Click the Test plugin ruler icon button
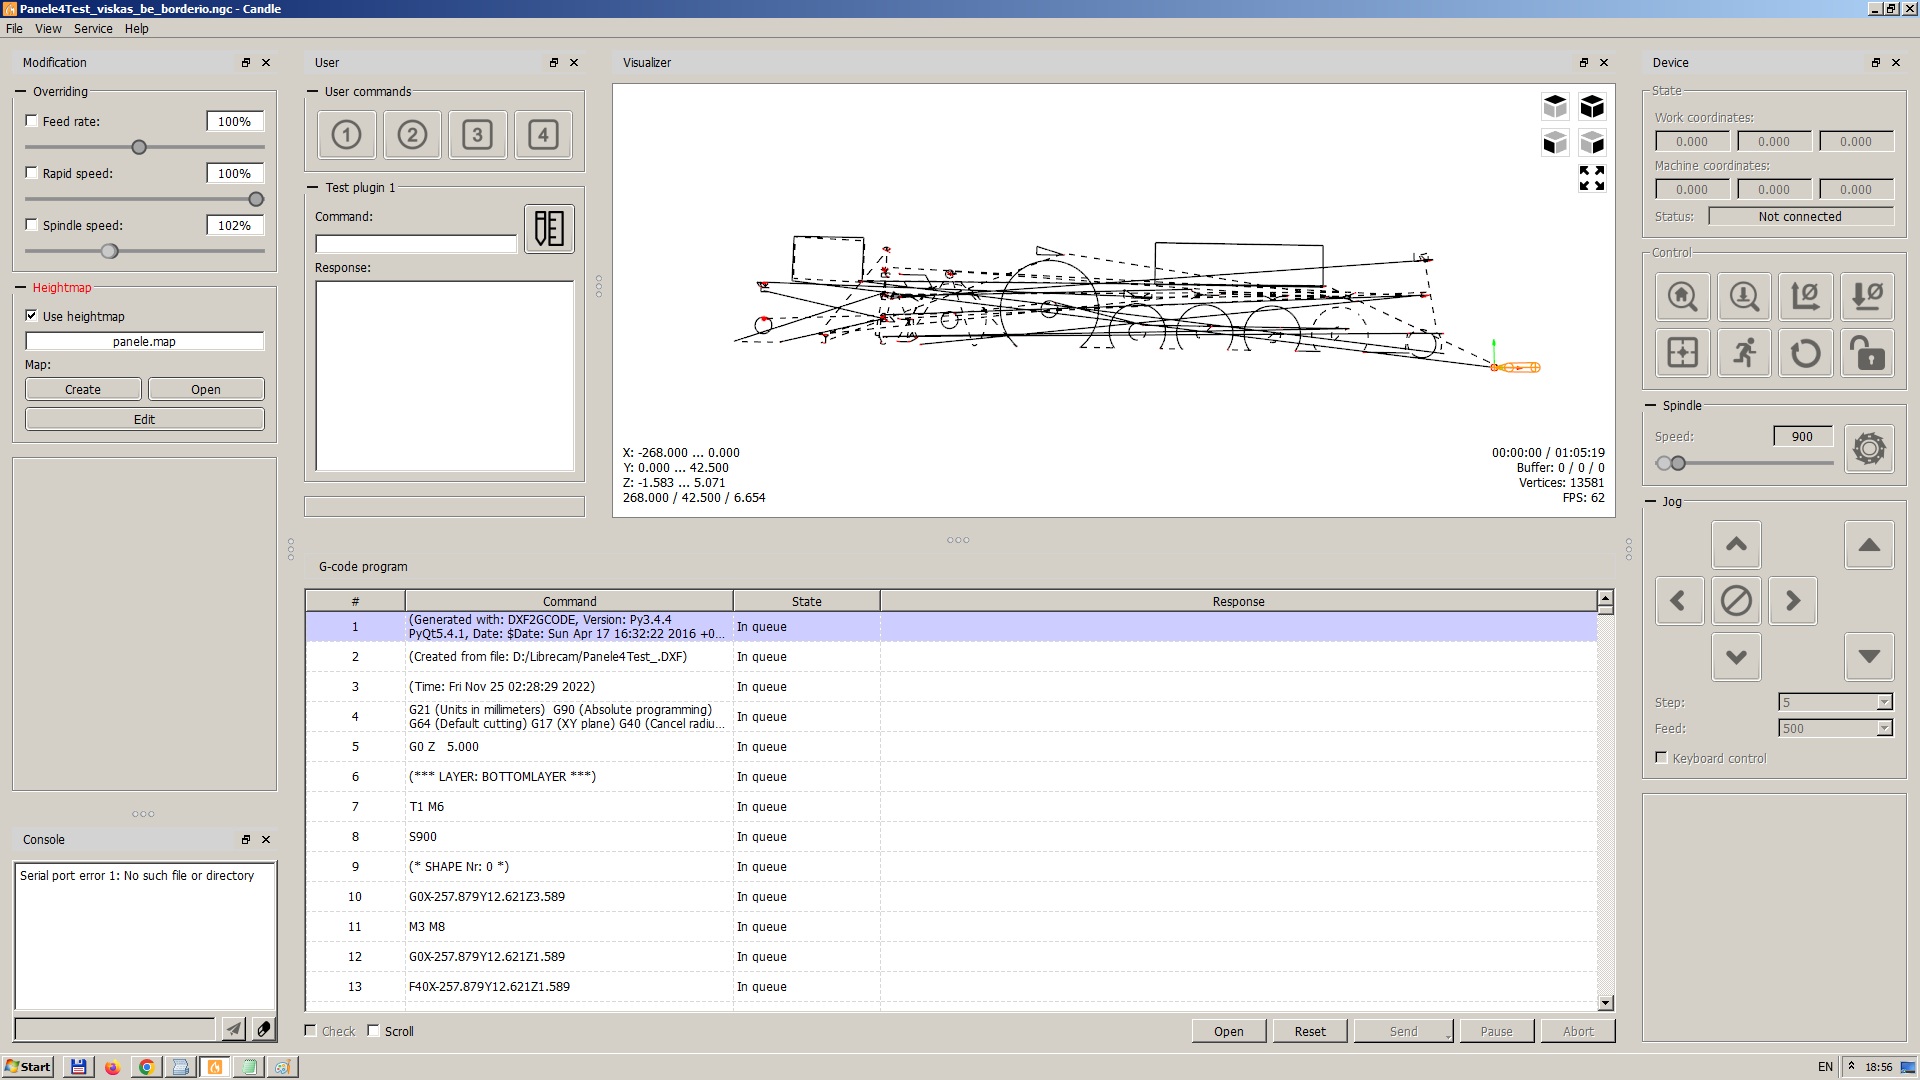Screen dimensions: 1920x1080 (x=549, y=229)
